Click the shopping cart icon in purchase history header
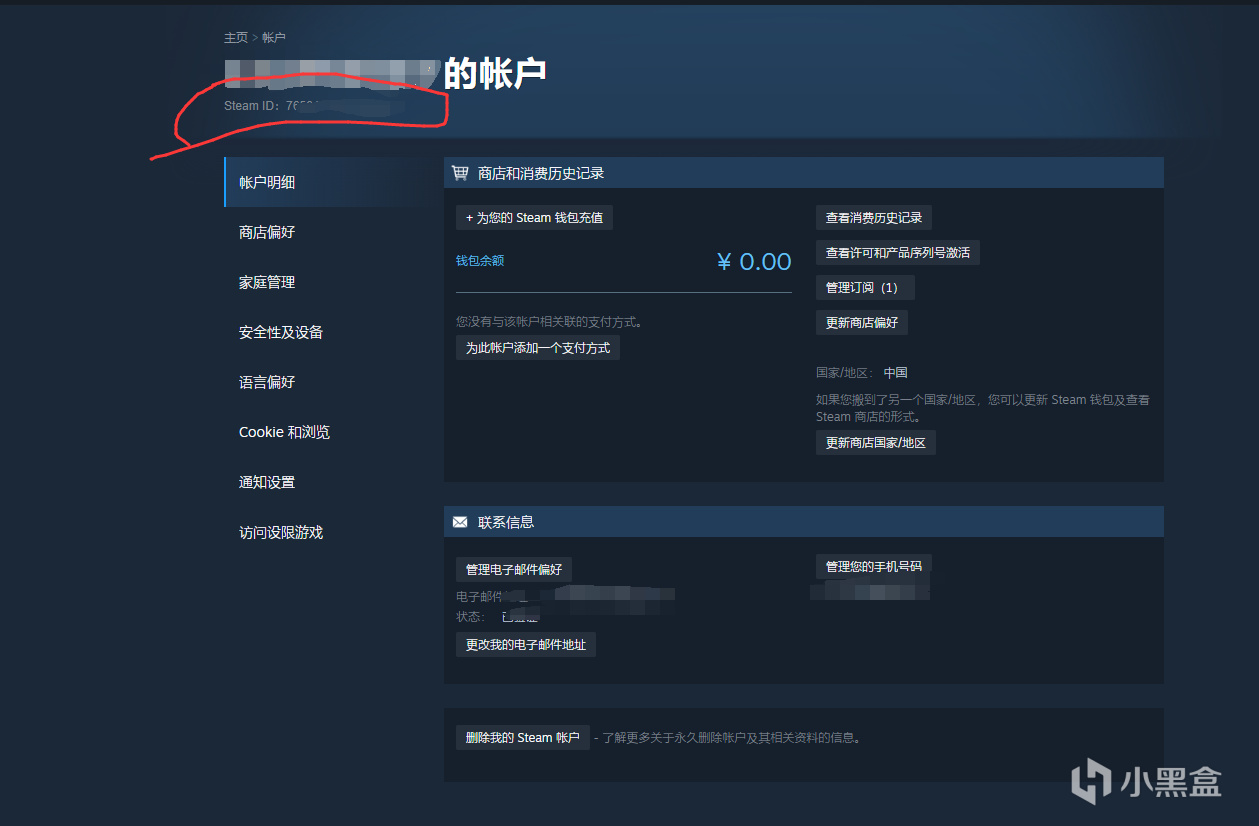 (x=460, y=173)
